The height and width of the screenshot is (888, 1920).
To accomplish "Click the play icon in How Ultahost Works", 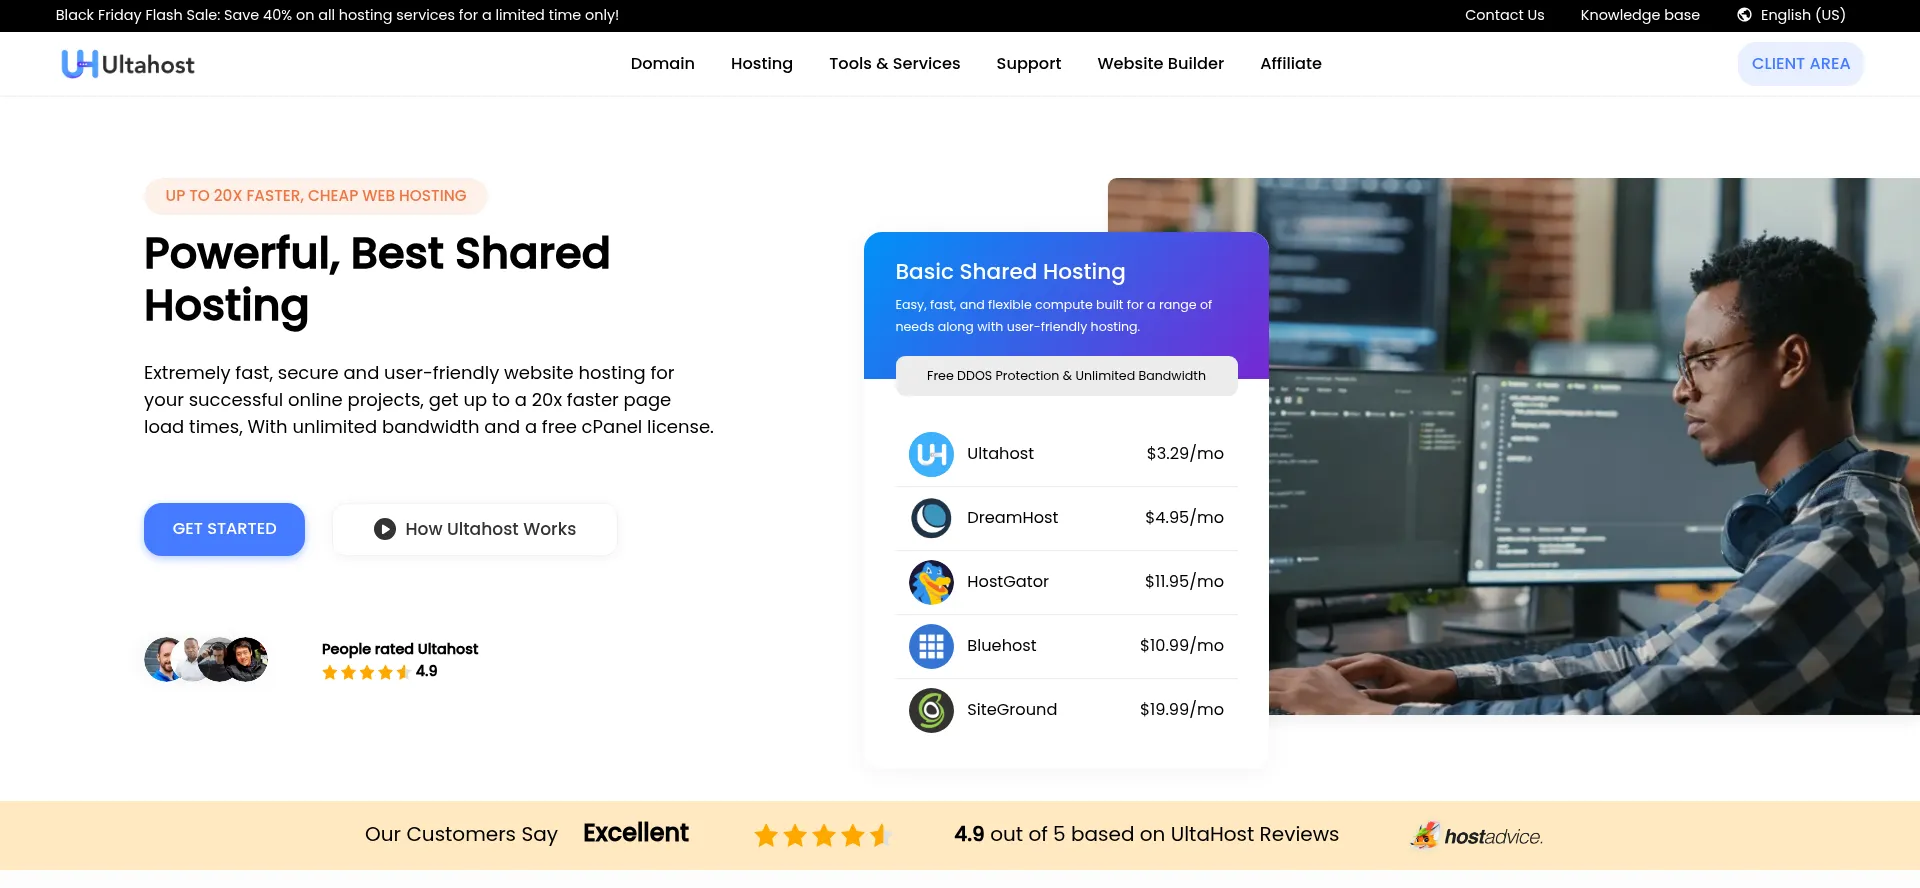I will 385,529.
